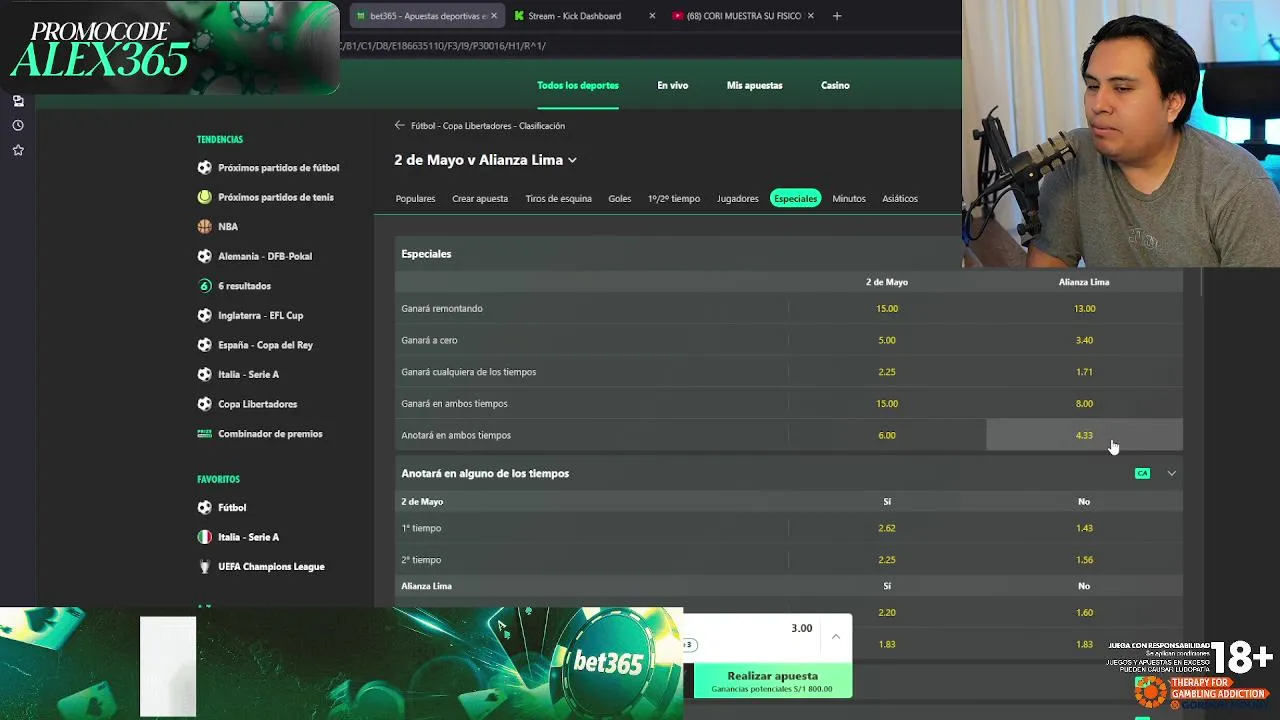This screenshot has width=1280, height=720.
Task: Pick 2 de Mayo Ganará a cero at 5.00
Action: tap(887, 340)
